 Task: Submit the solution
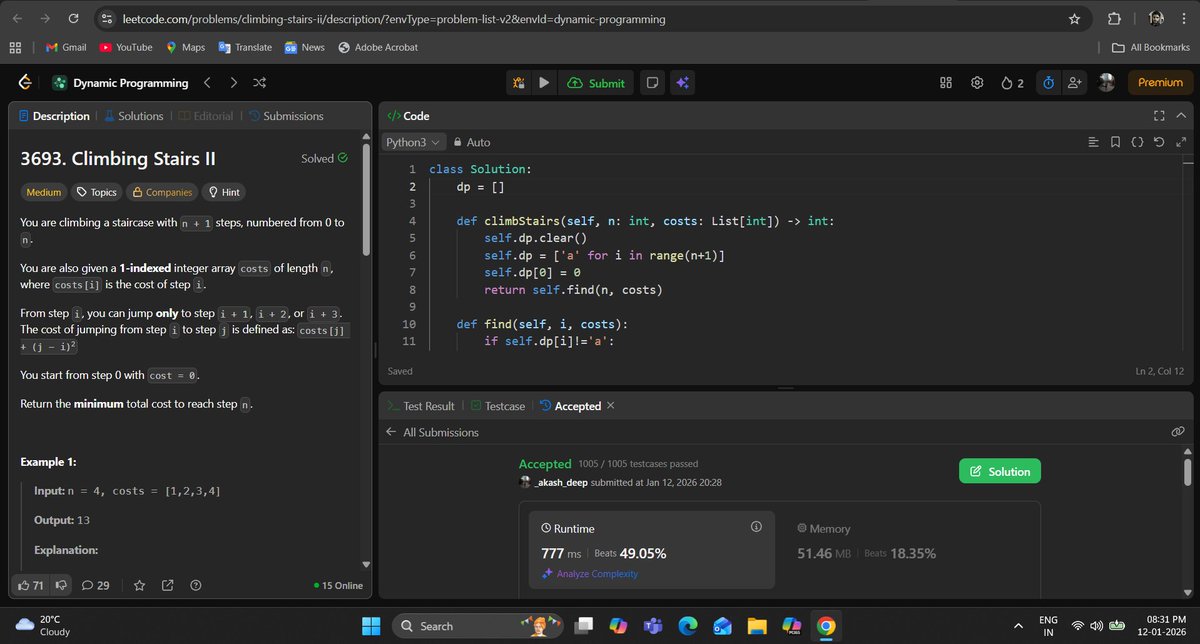coord(596,83)
